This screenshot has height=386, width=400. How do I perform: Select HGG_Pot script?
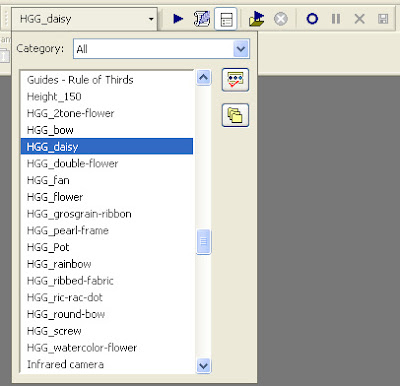tap(107, 247)
